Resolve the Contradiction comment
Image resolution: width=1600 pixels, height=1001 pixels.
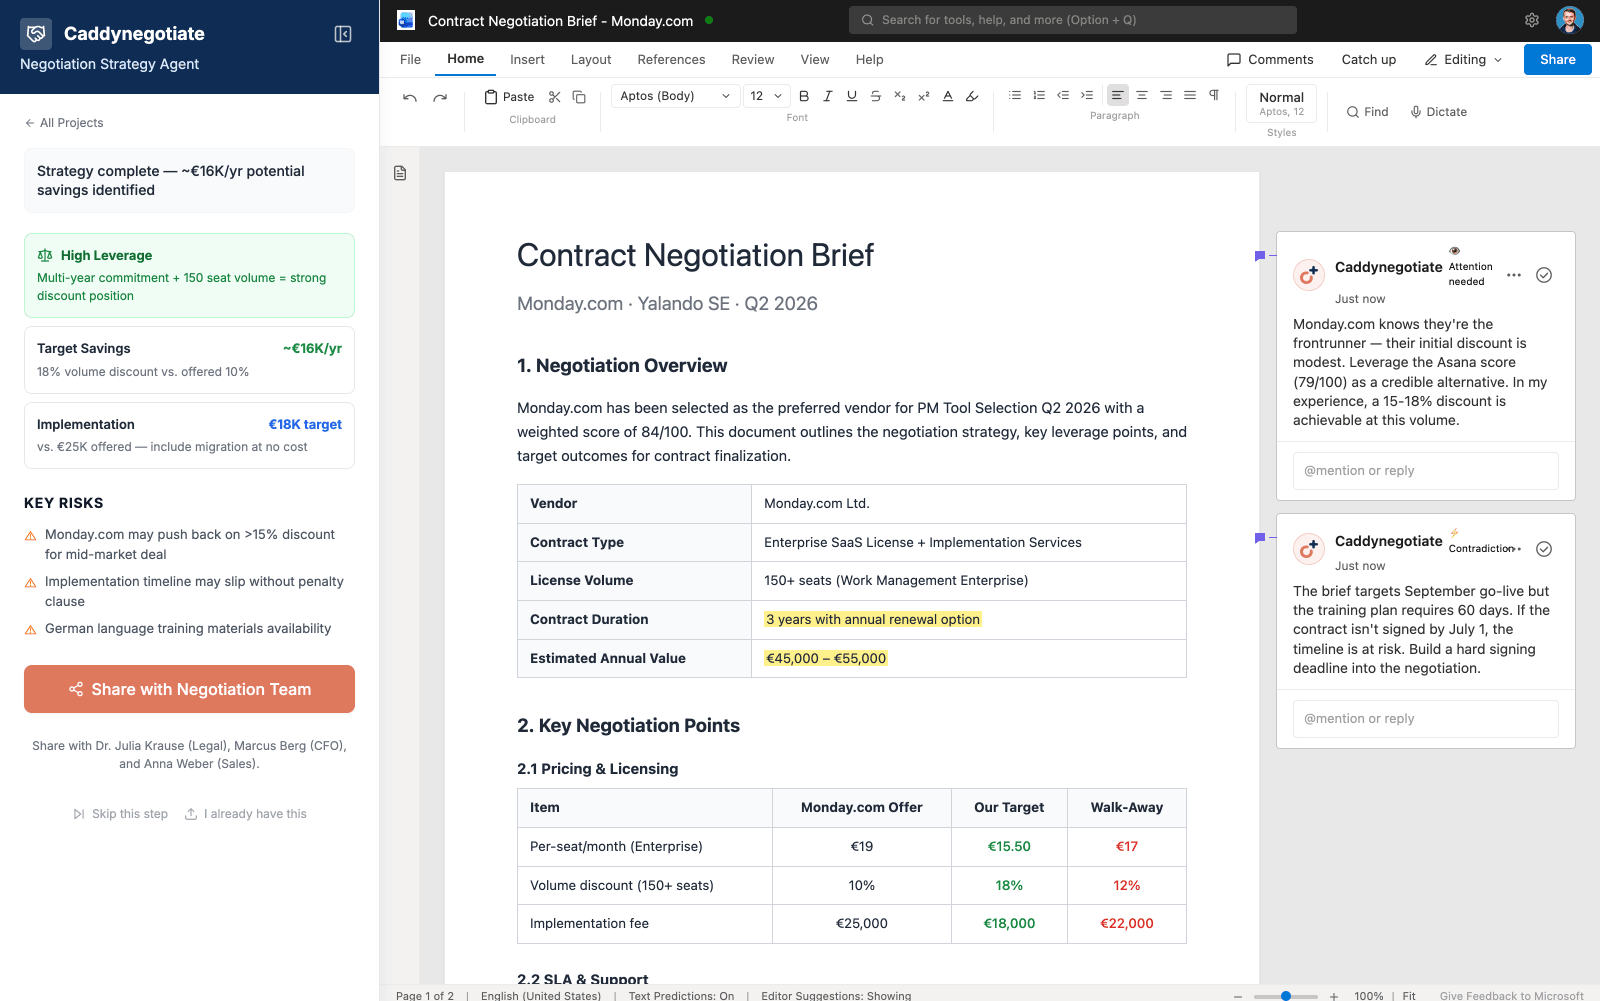(1544, 549)
